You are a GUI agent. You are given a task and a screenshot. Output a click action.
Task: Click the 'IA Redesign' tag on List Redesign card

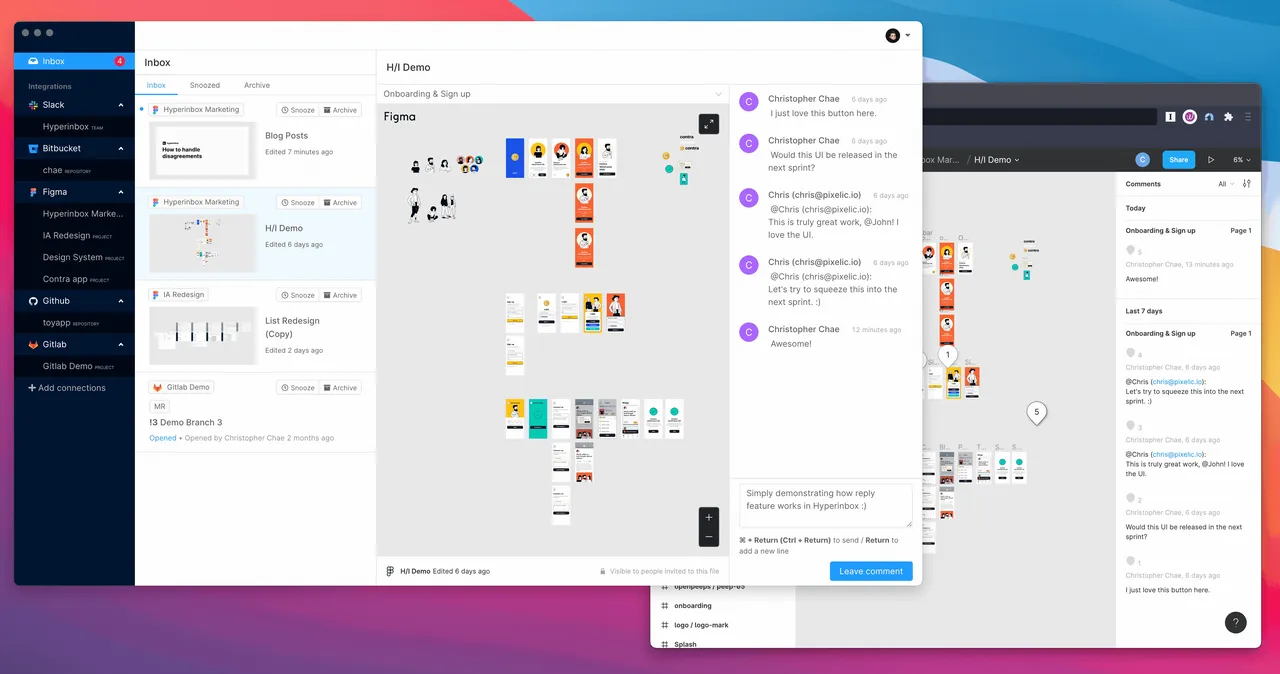179,295
